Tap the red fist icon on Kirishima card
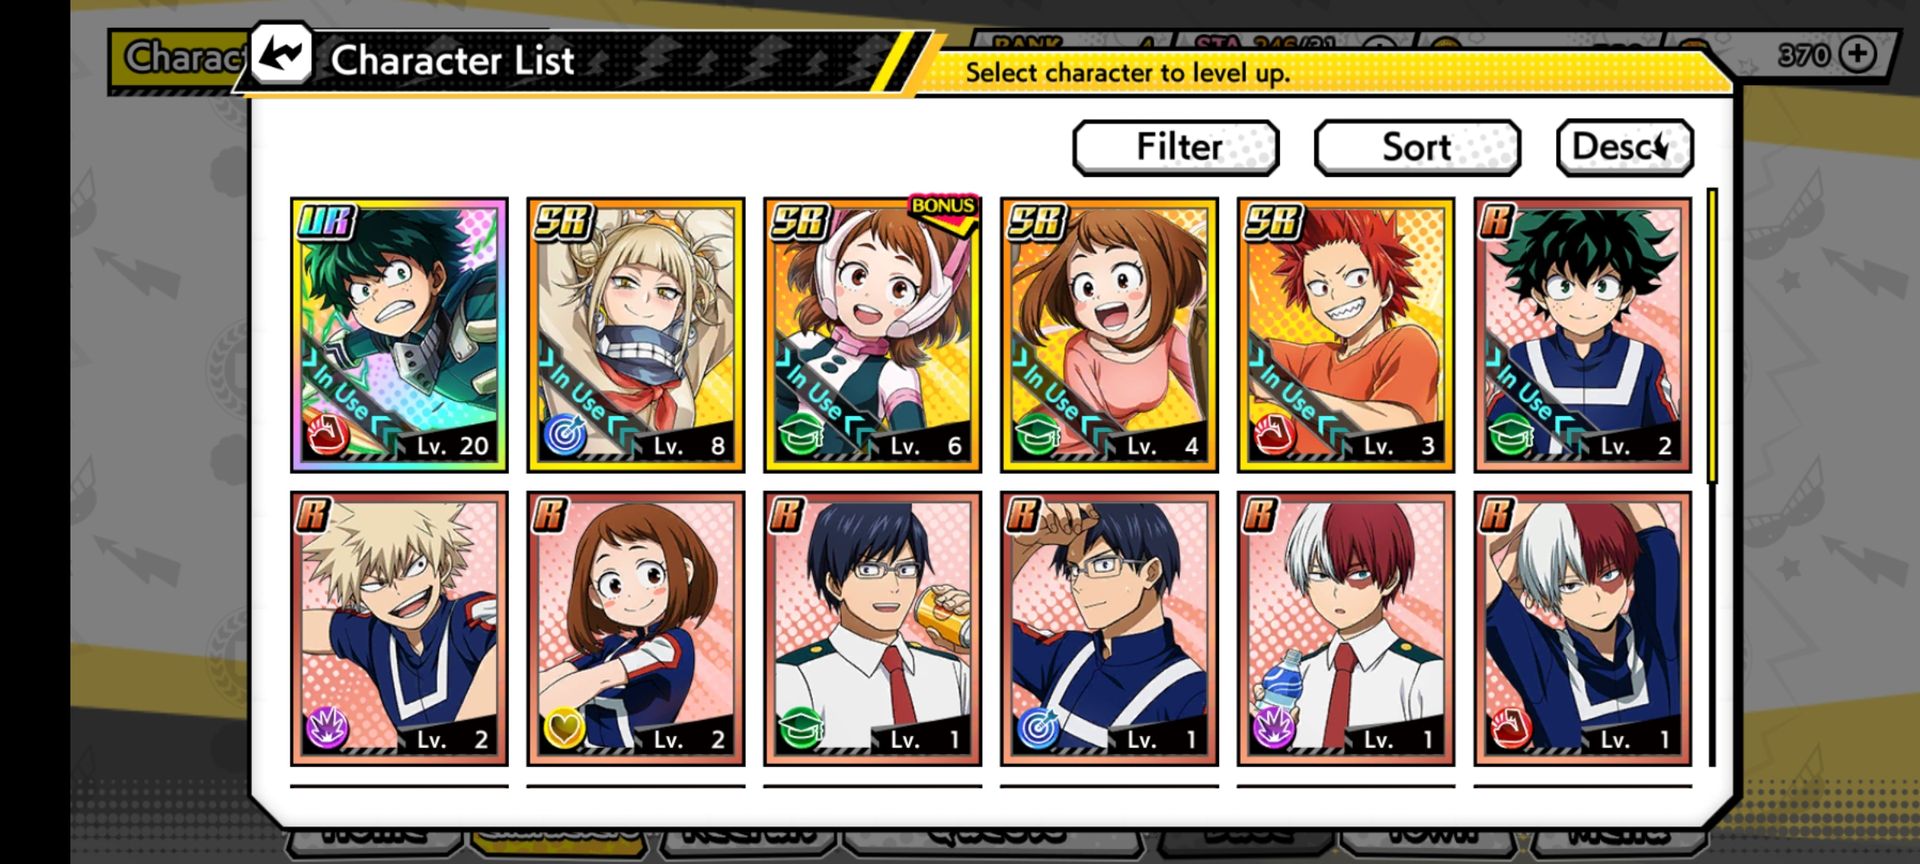1920x864 pixels. click(x=1274, y=436)
